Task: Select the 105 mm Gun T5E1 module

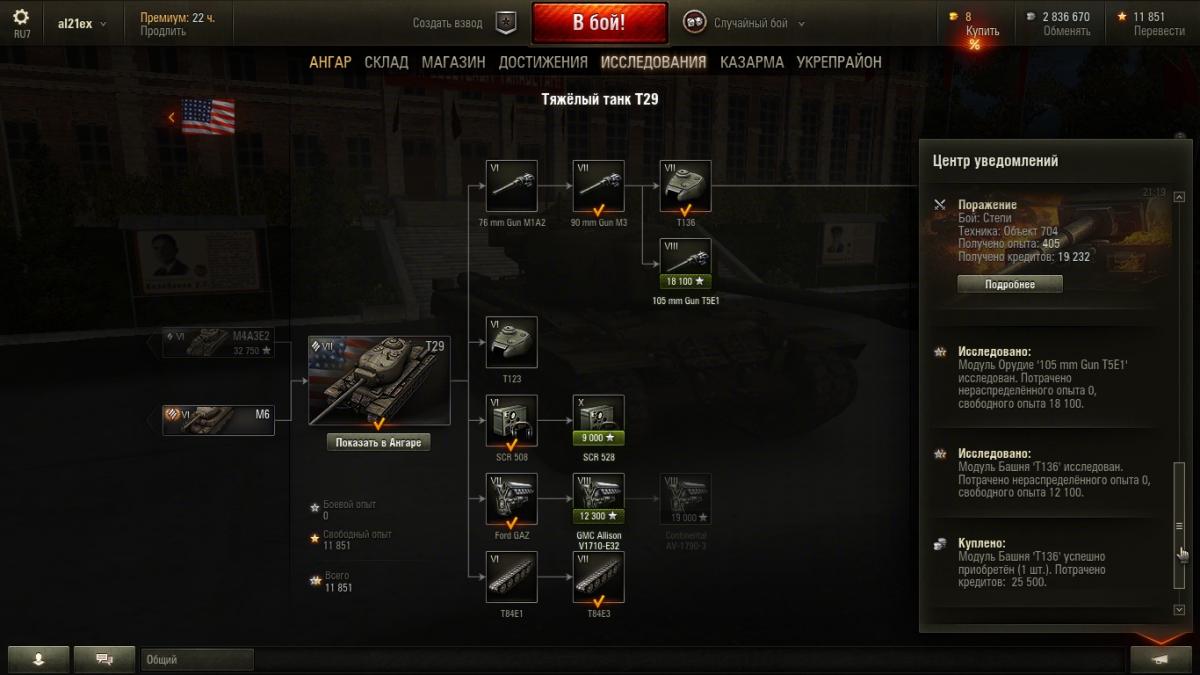Action: pos(686,265)
